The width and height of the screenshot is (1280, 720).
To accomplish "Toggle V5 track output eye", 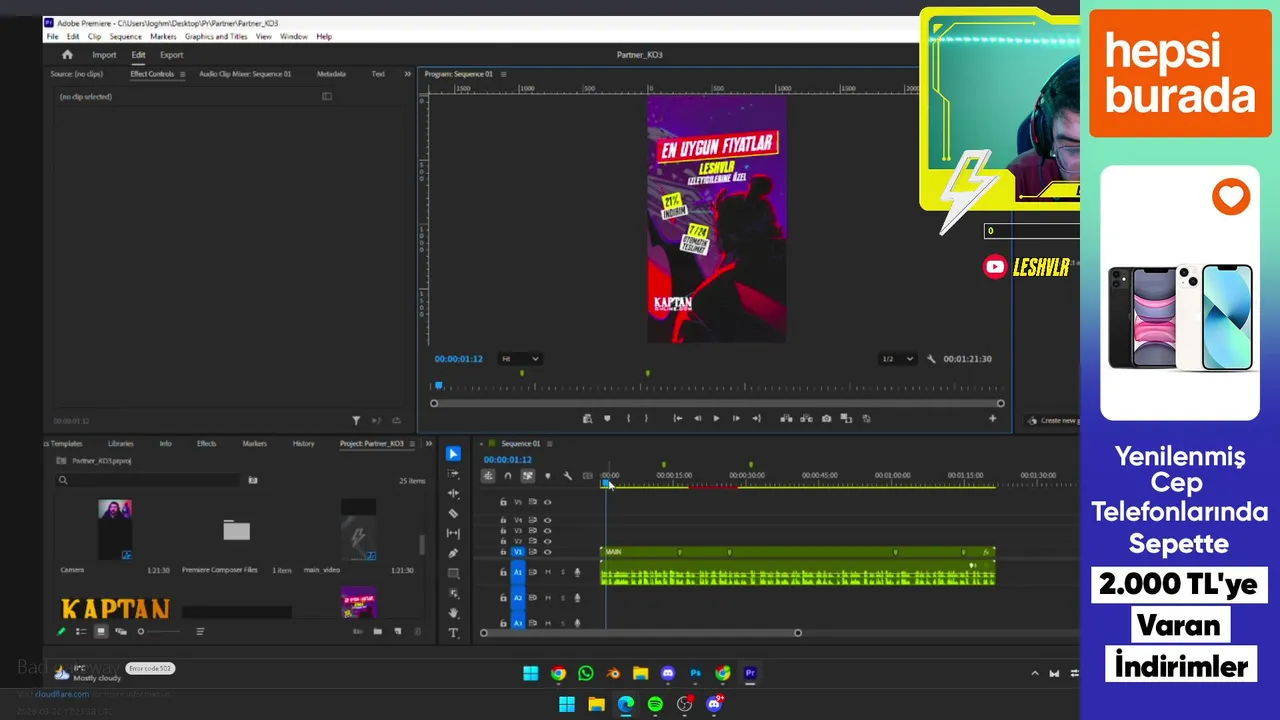I will pyautogui.click(x=547, y=502).
